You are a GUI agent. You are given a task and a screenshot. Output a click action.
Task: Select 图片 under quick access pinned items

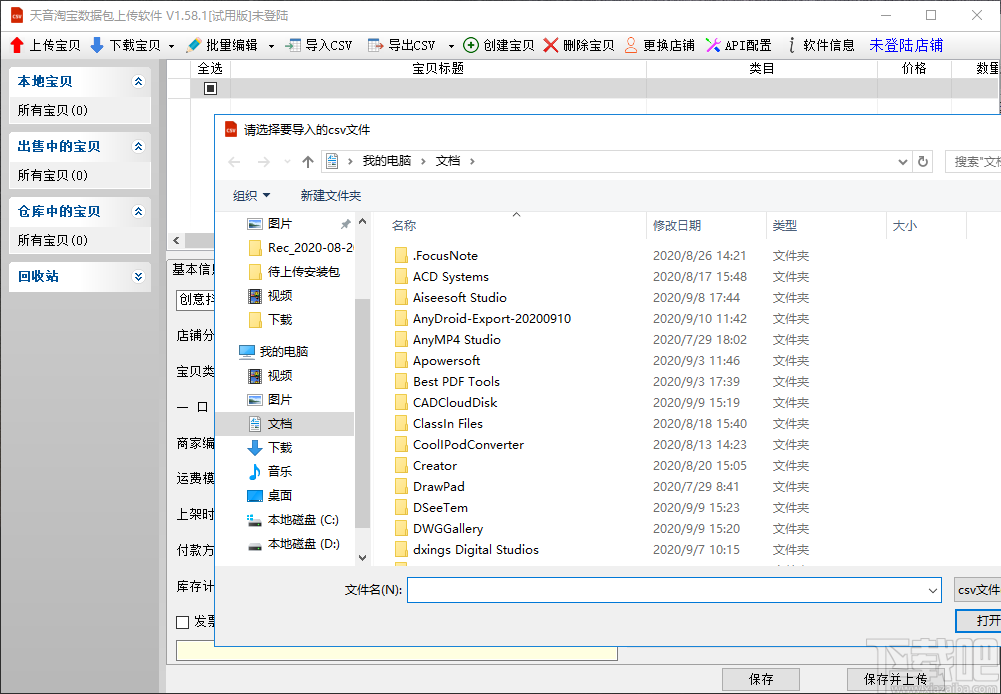(x=280, y=224)
